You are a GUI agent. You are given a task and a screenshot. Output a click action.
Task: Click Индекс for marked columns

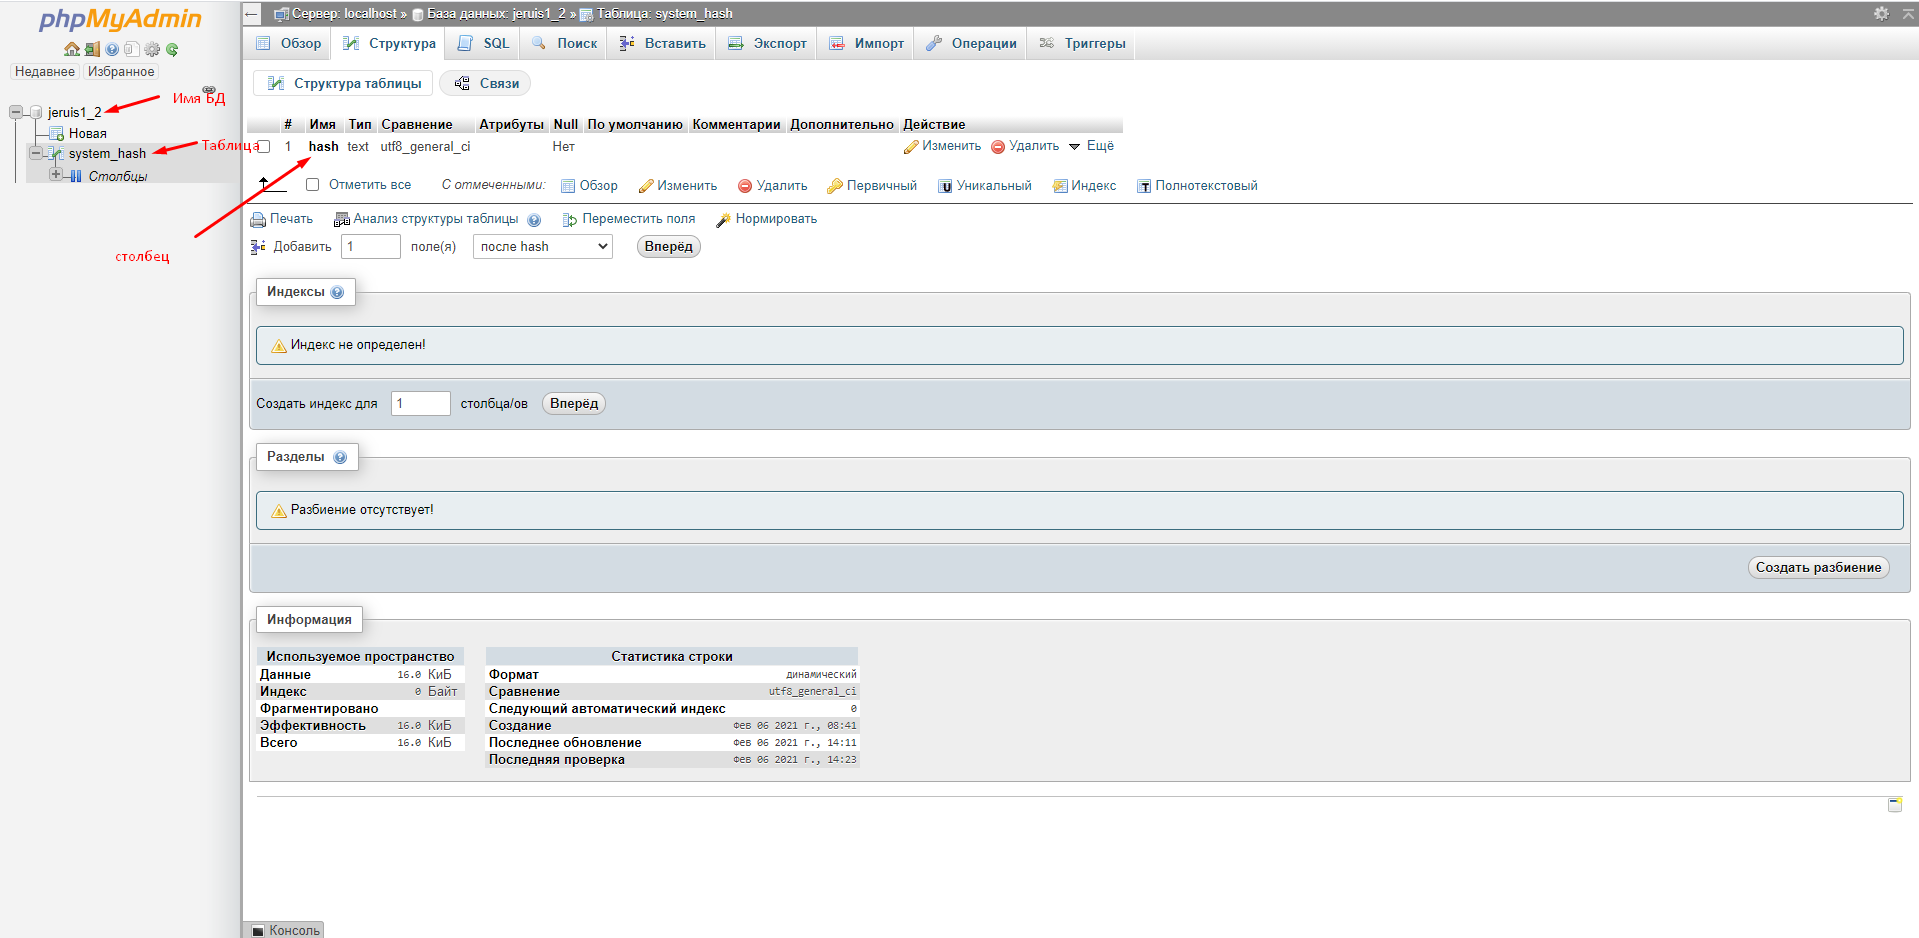click(x=1085, y=186)
